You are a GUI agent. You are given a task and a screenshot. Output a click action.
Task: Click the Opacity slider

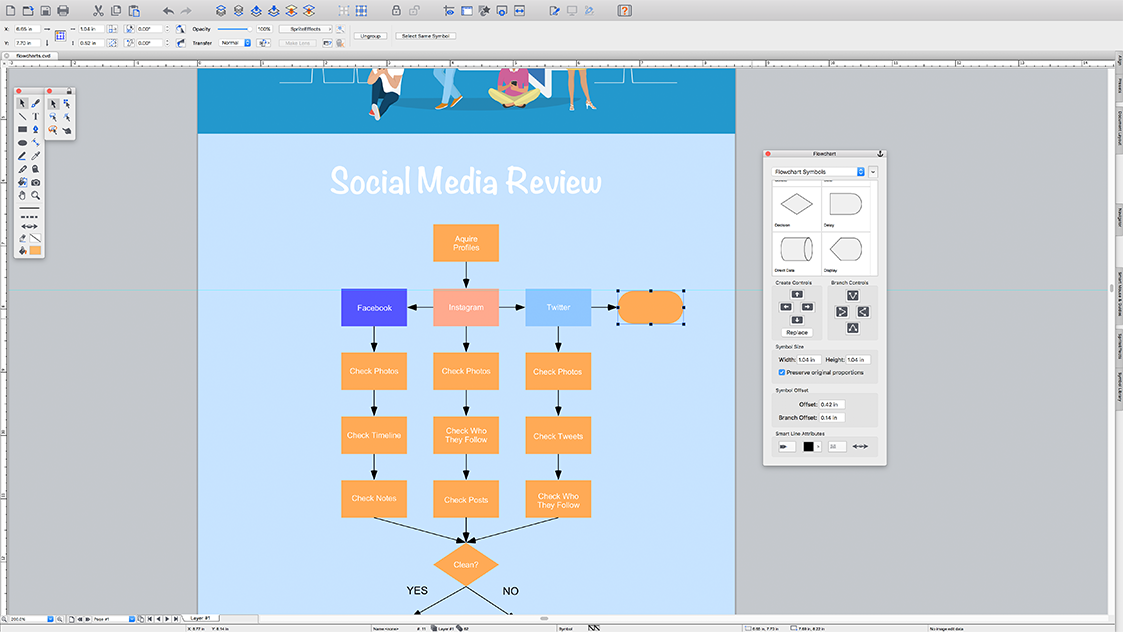[x=234, y=29]
